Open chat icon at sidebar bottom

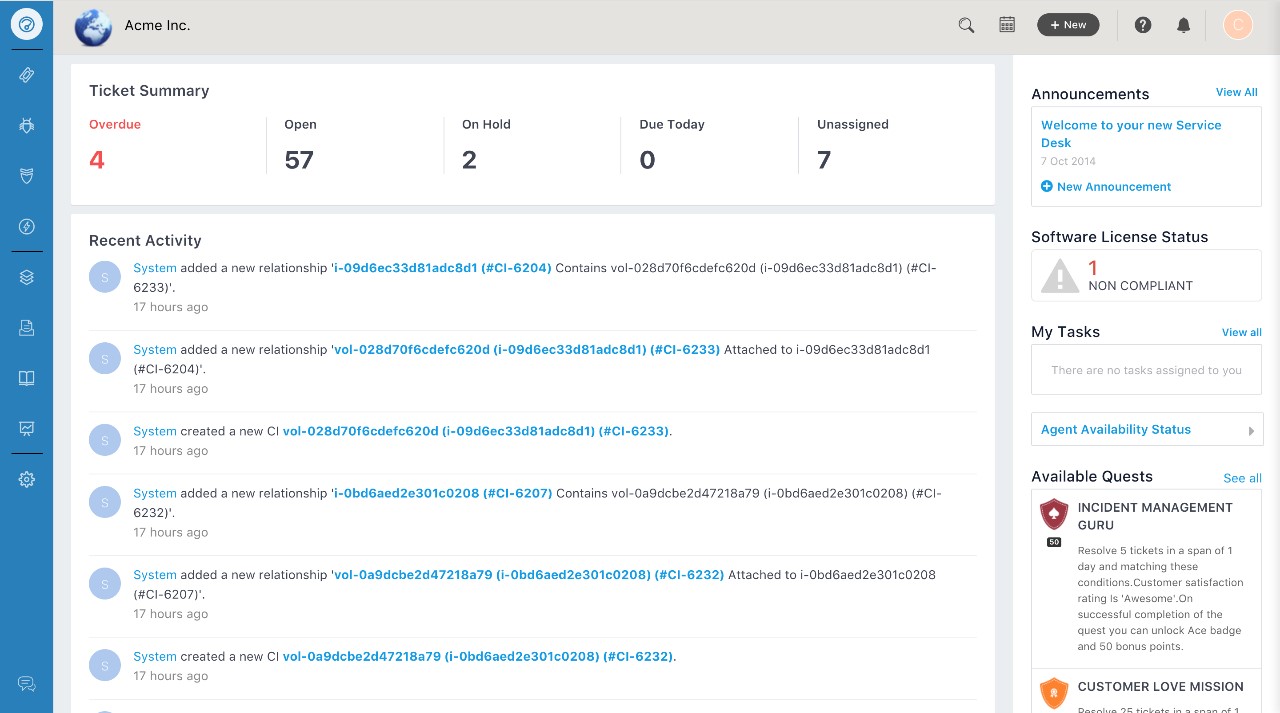click(27, 684)
